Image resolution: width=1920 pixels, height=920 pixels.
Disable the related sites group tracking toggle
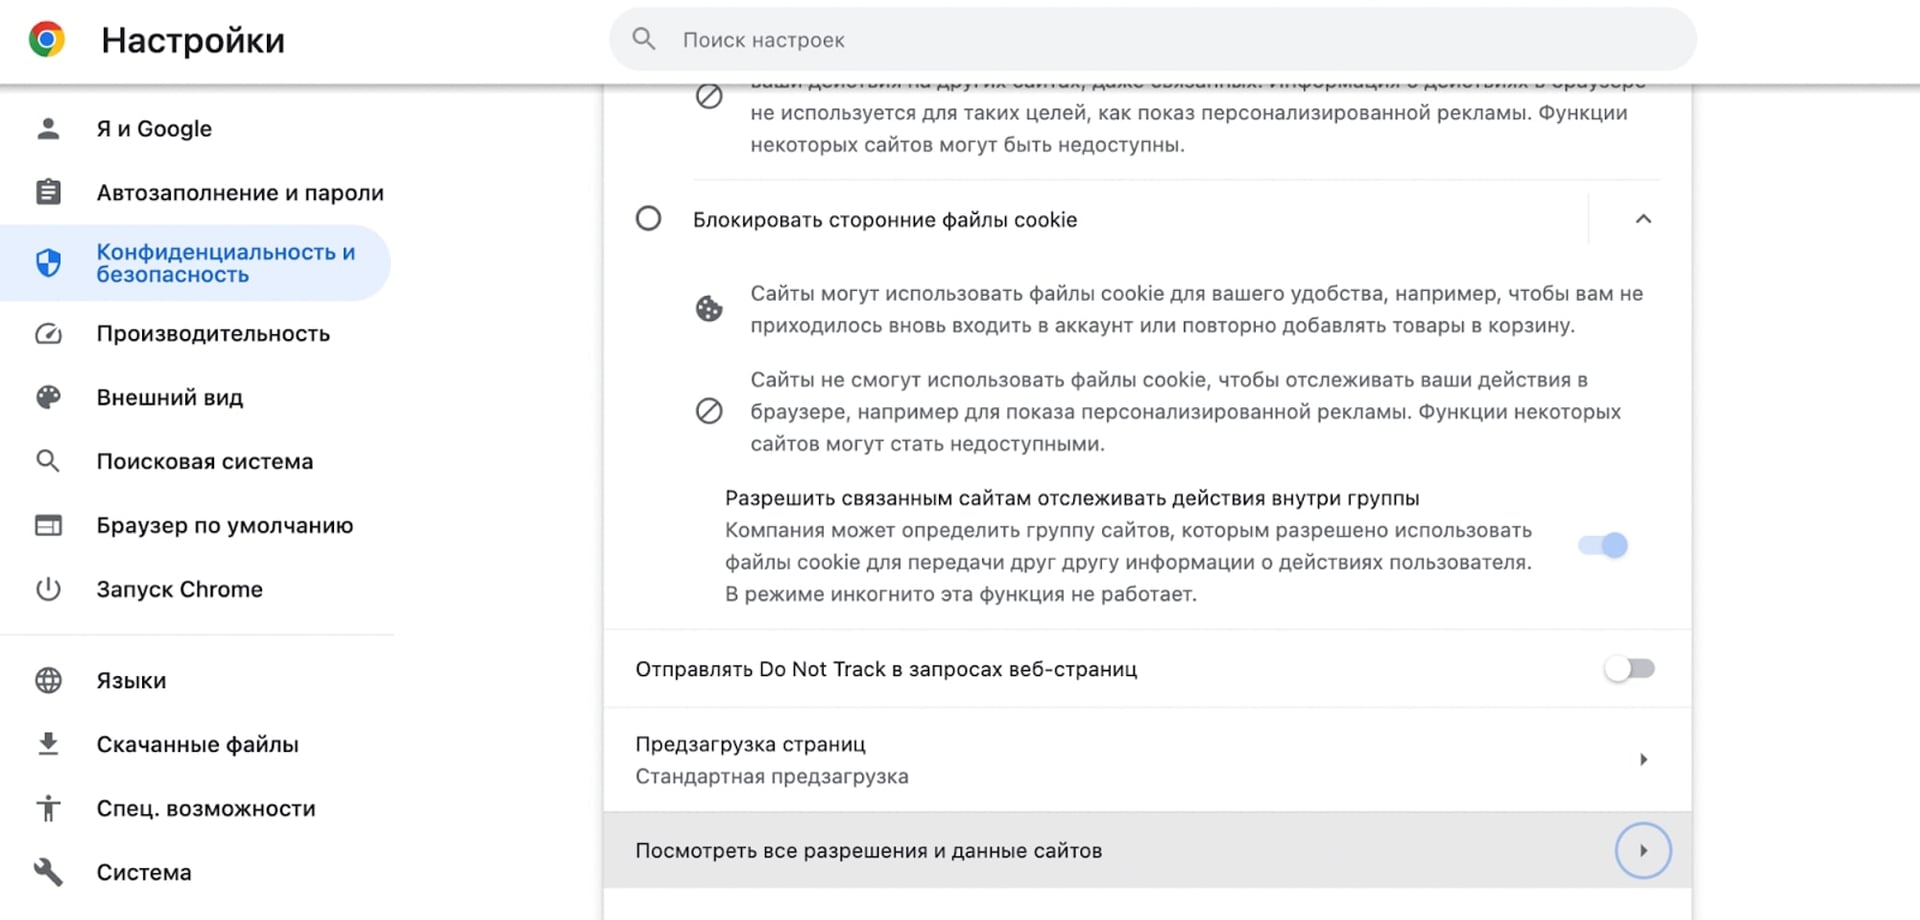[x=1603, y=545]
